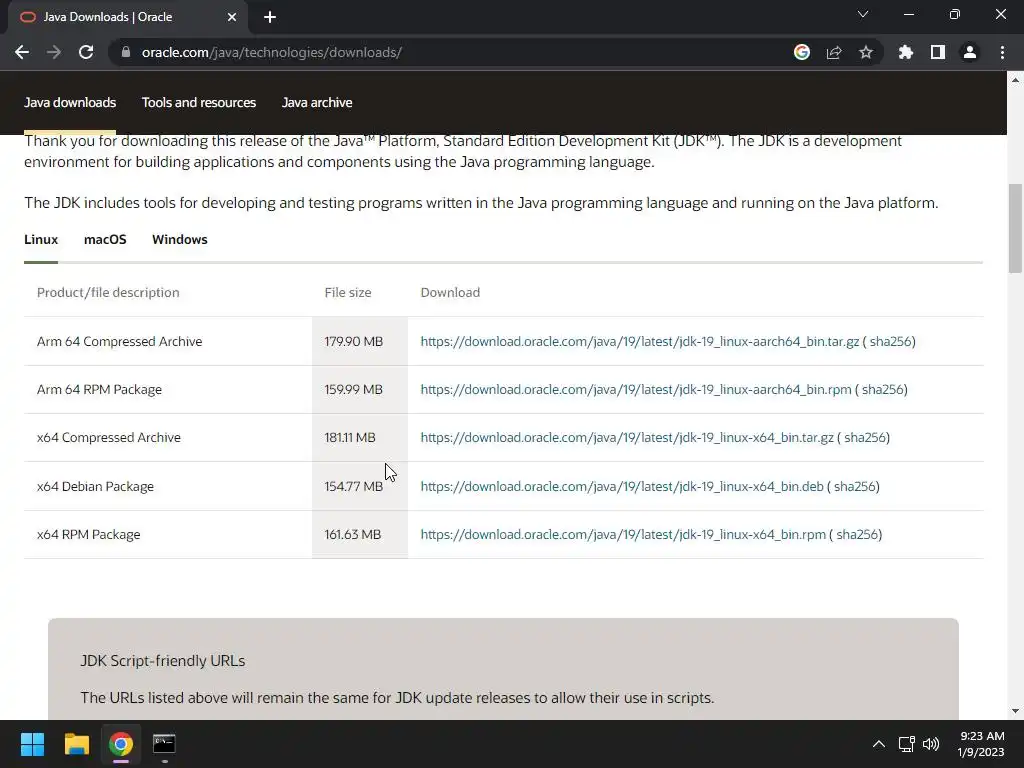Bookmark this page with the star icon

(866, 52)
